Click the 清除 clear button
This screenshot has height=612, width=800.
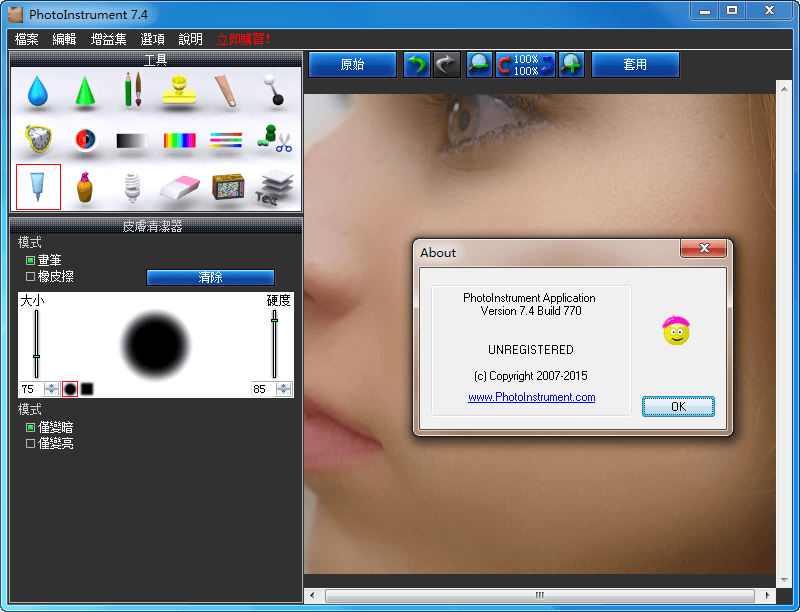[x=210, y=277]
